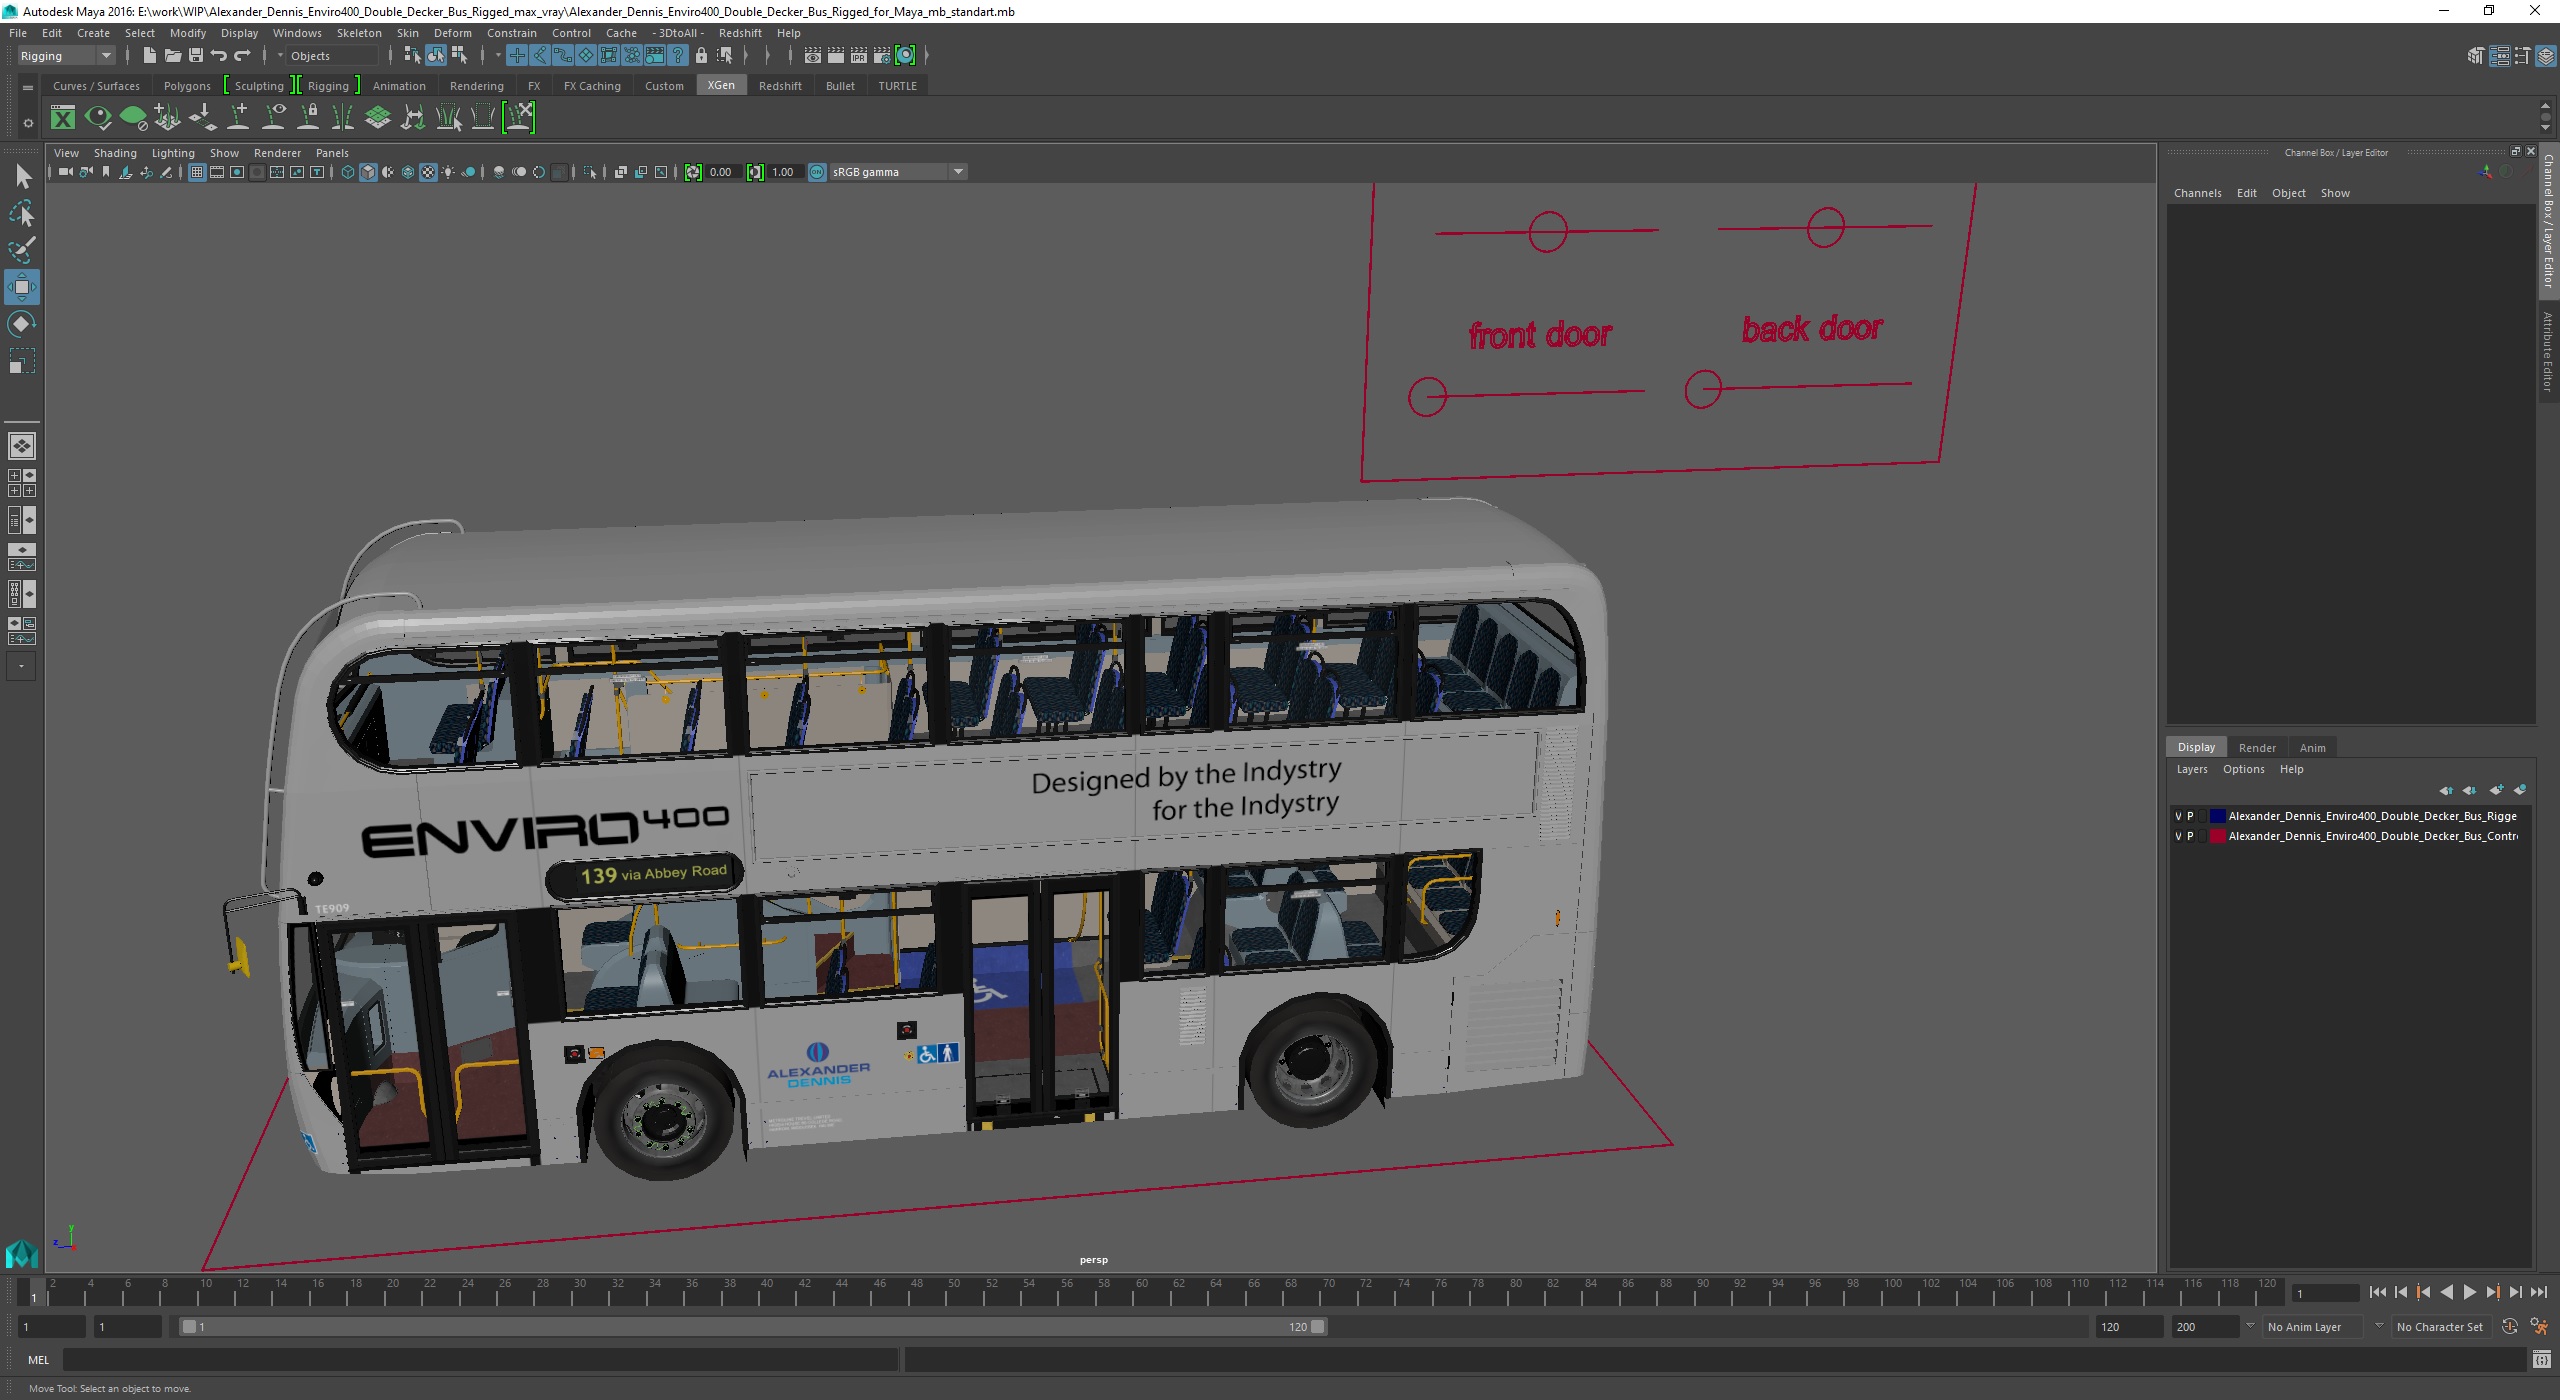The width and height of the screenshot is (2560, 1400).
Task: Toggle playback P on red Controllers layer
Action: (x=2190, y=836)
